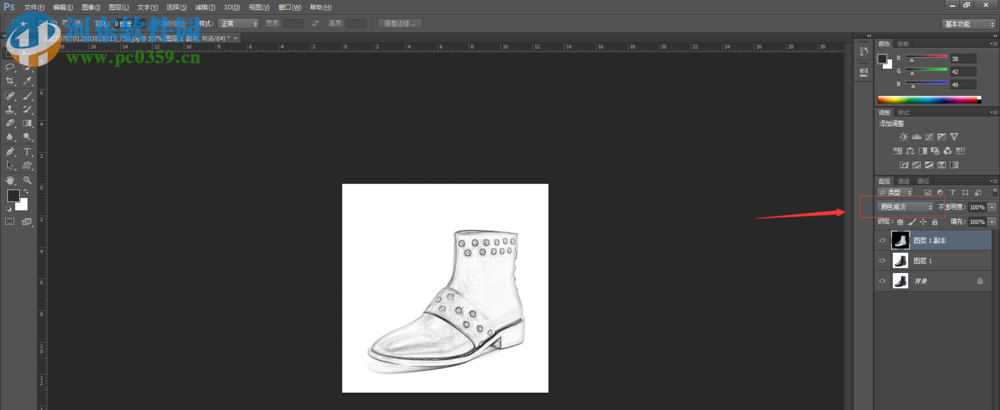Switch to the 色板 tab
Screen dimensions: 1000x410
pyautogui.click(x=903, y=43)
